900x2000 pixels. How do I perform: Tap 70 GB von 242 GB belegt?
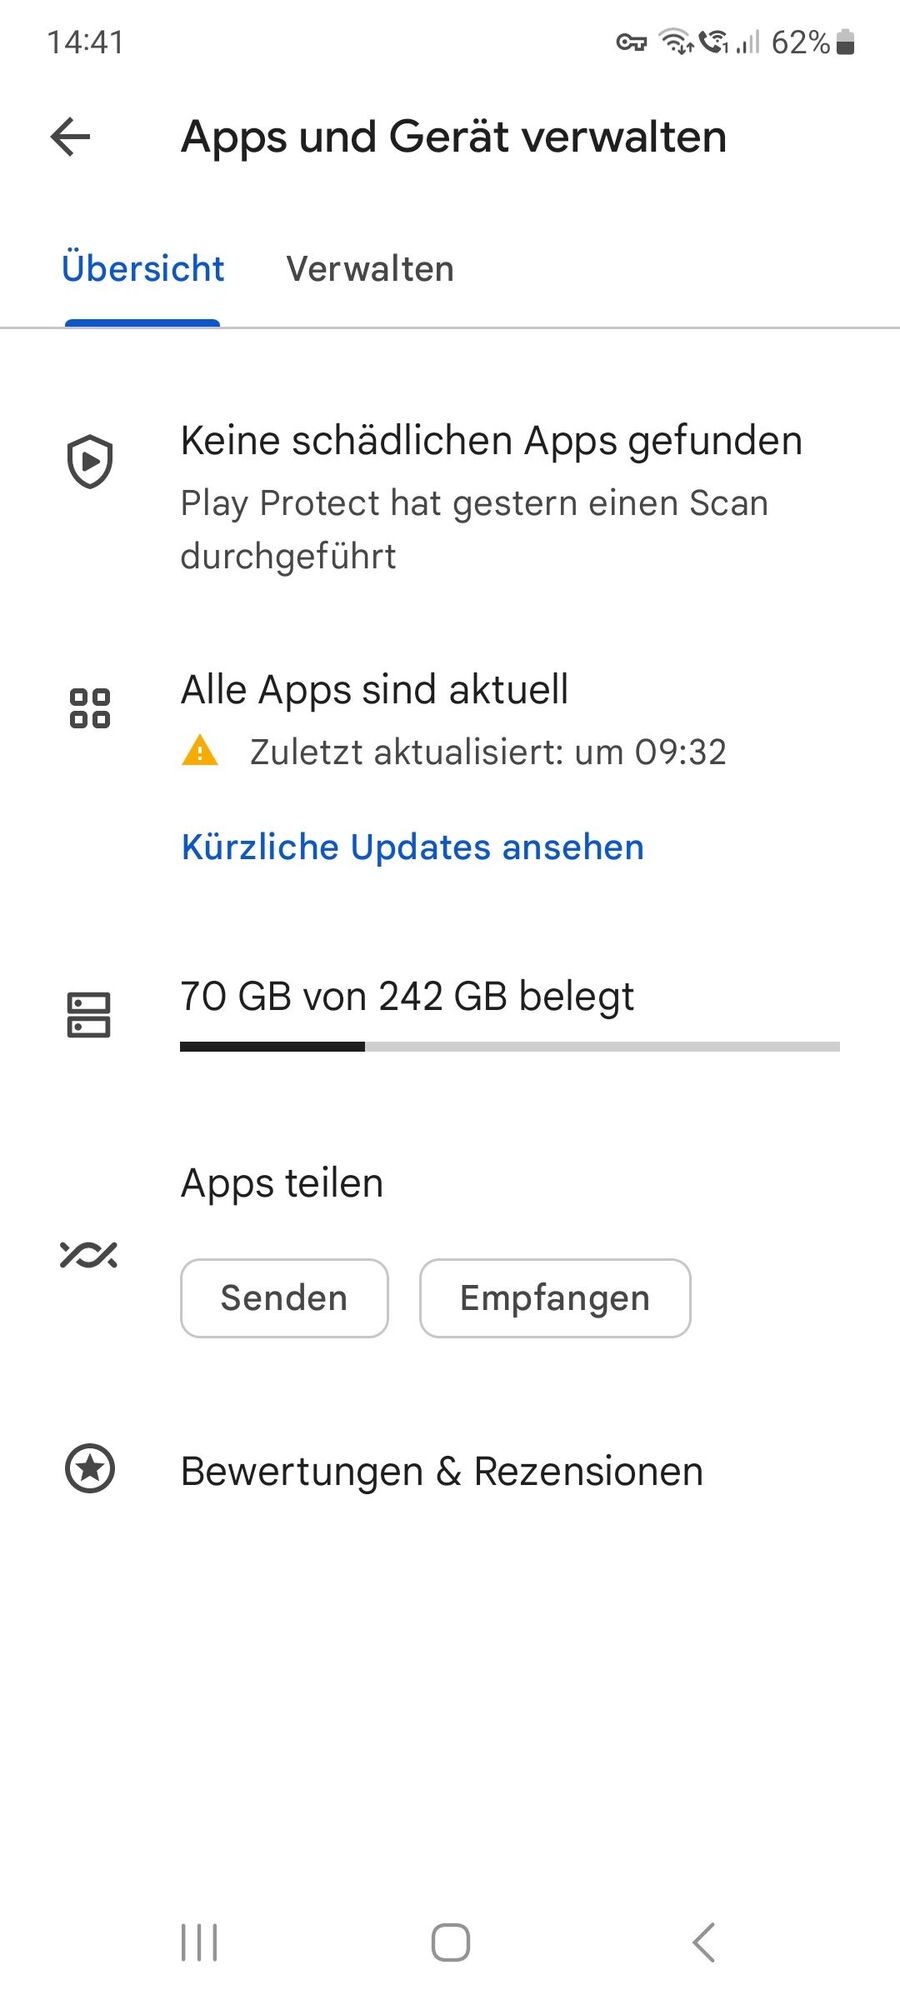pyautogui.click(x=407, y=997)
